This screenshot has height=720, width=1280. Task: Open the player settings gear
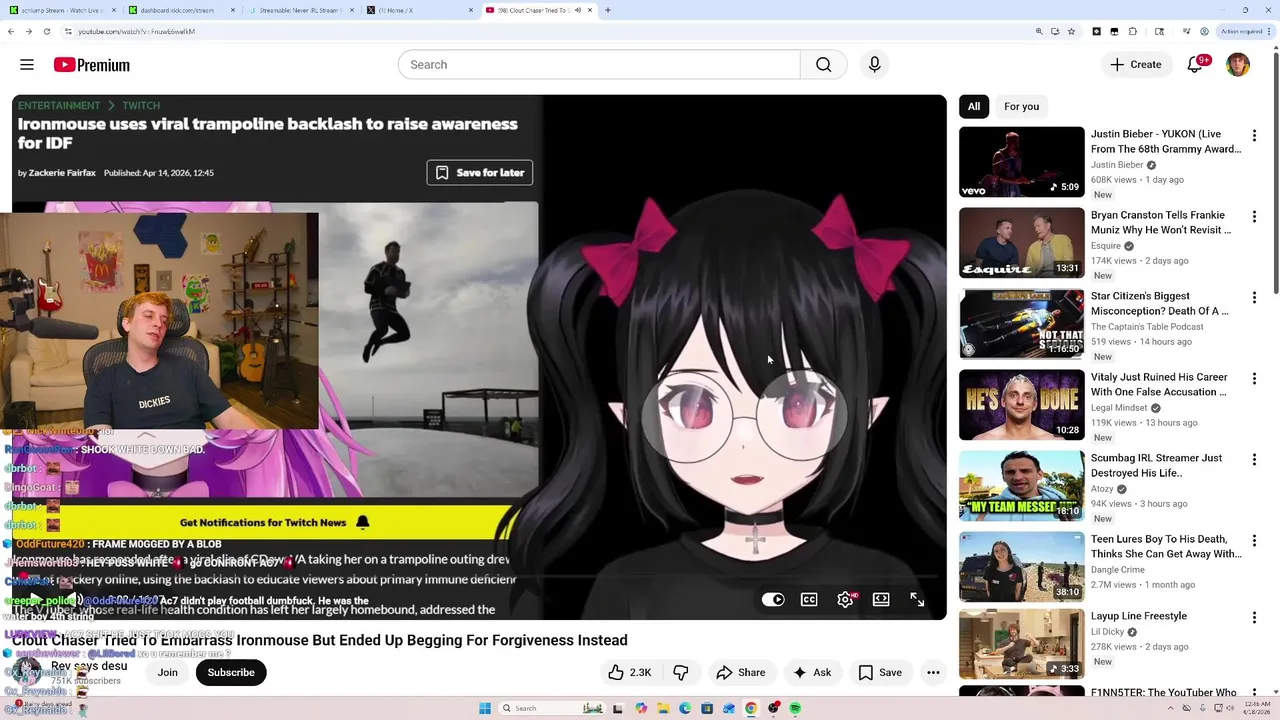(846, 599)
